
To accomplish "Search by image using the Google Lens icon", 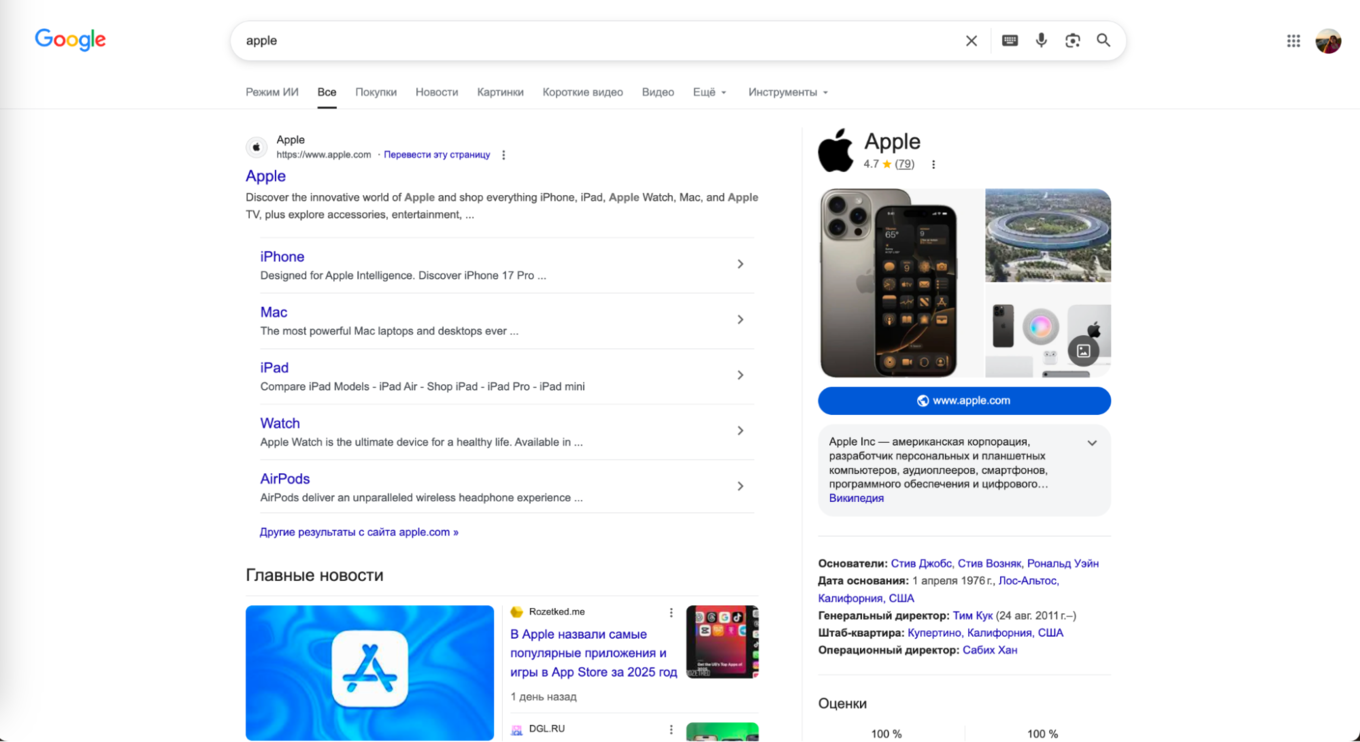I will (1072, 40).
